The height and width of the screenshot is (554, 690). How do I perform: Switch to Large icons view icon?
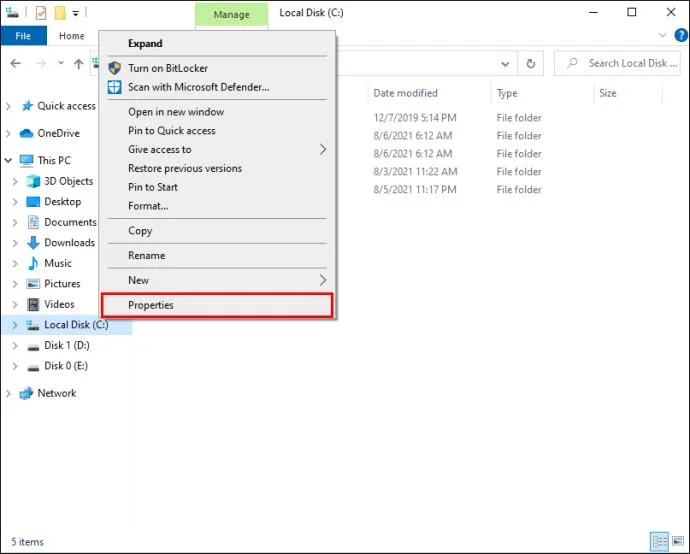click(679, 541)
